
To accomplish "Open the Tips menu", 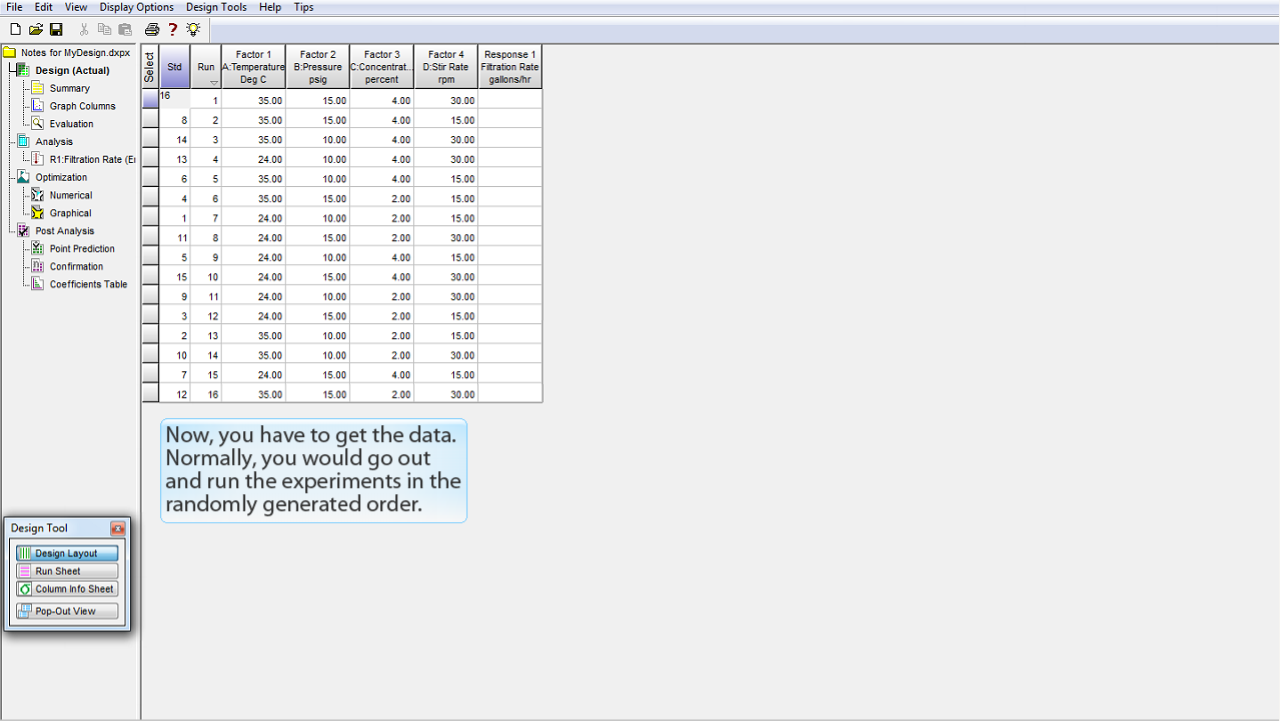I will click(303, 7).
